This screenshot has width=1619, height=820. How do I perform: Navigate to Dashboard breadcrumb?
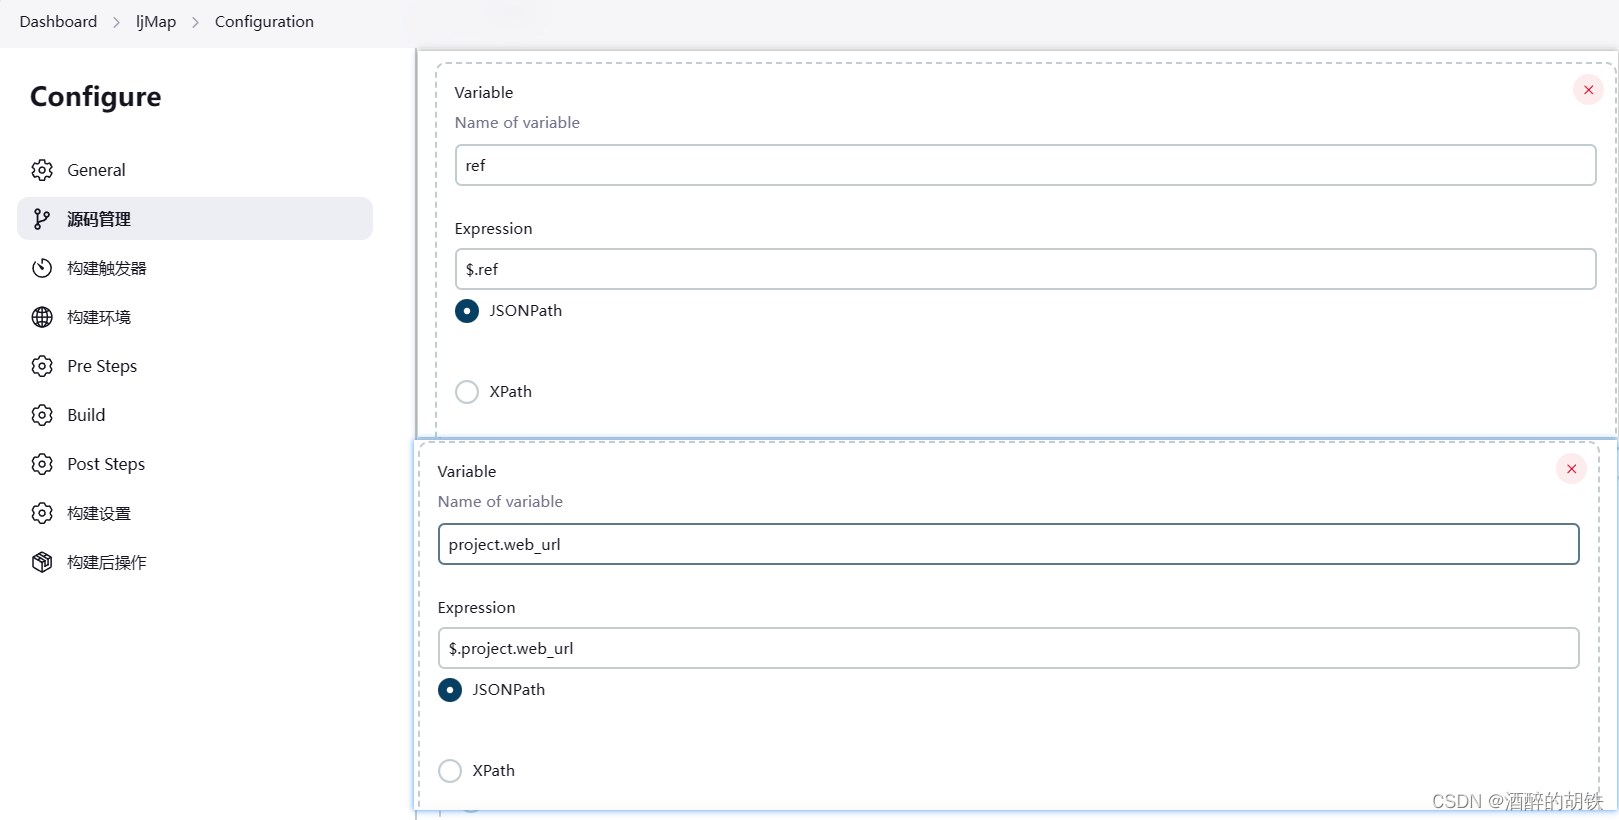coord(58,22)
